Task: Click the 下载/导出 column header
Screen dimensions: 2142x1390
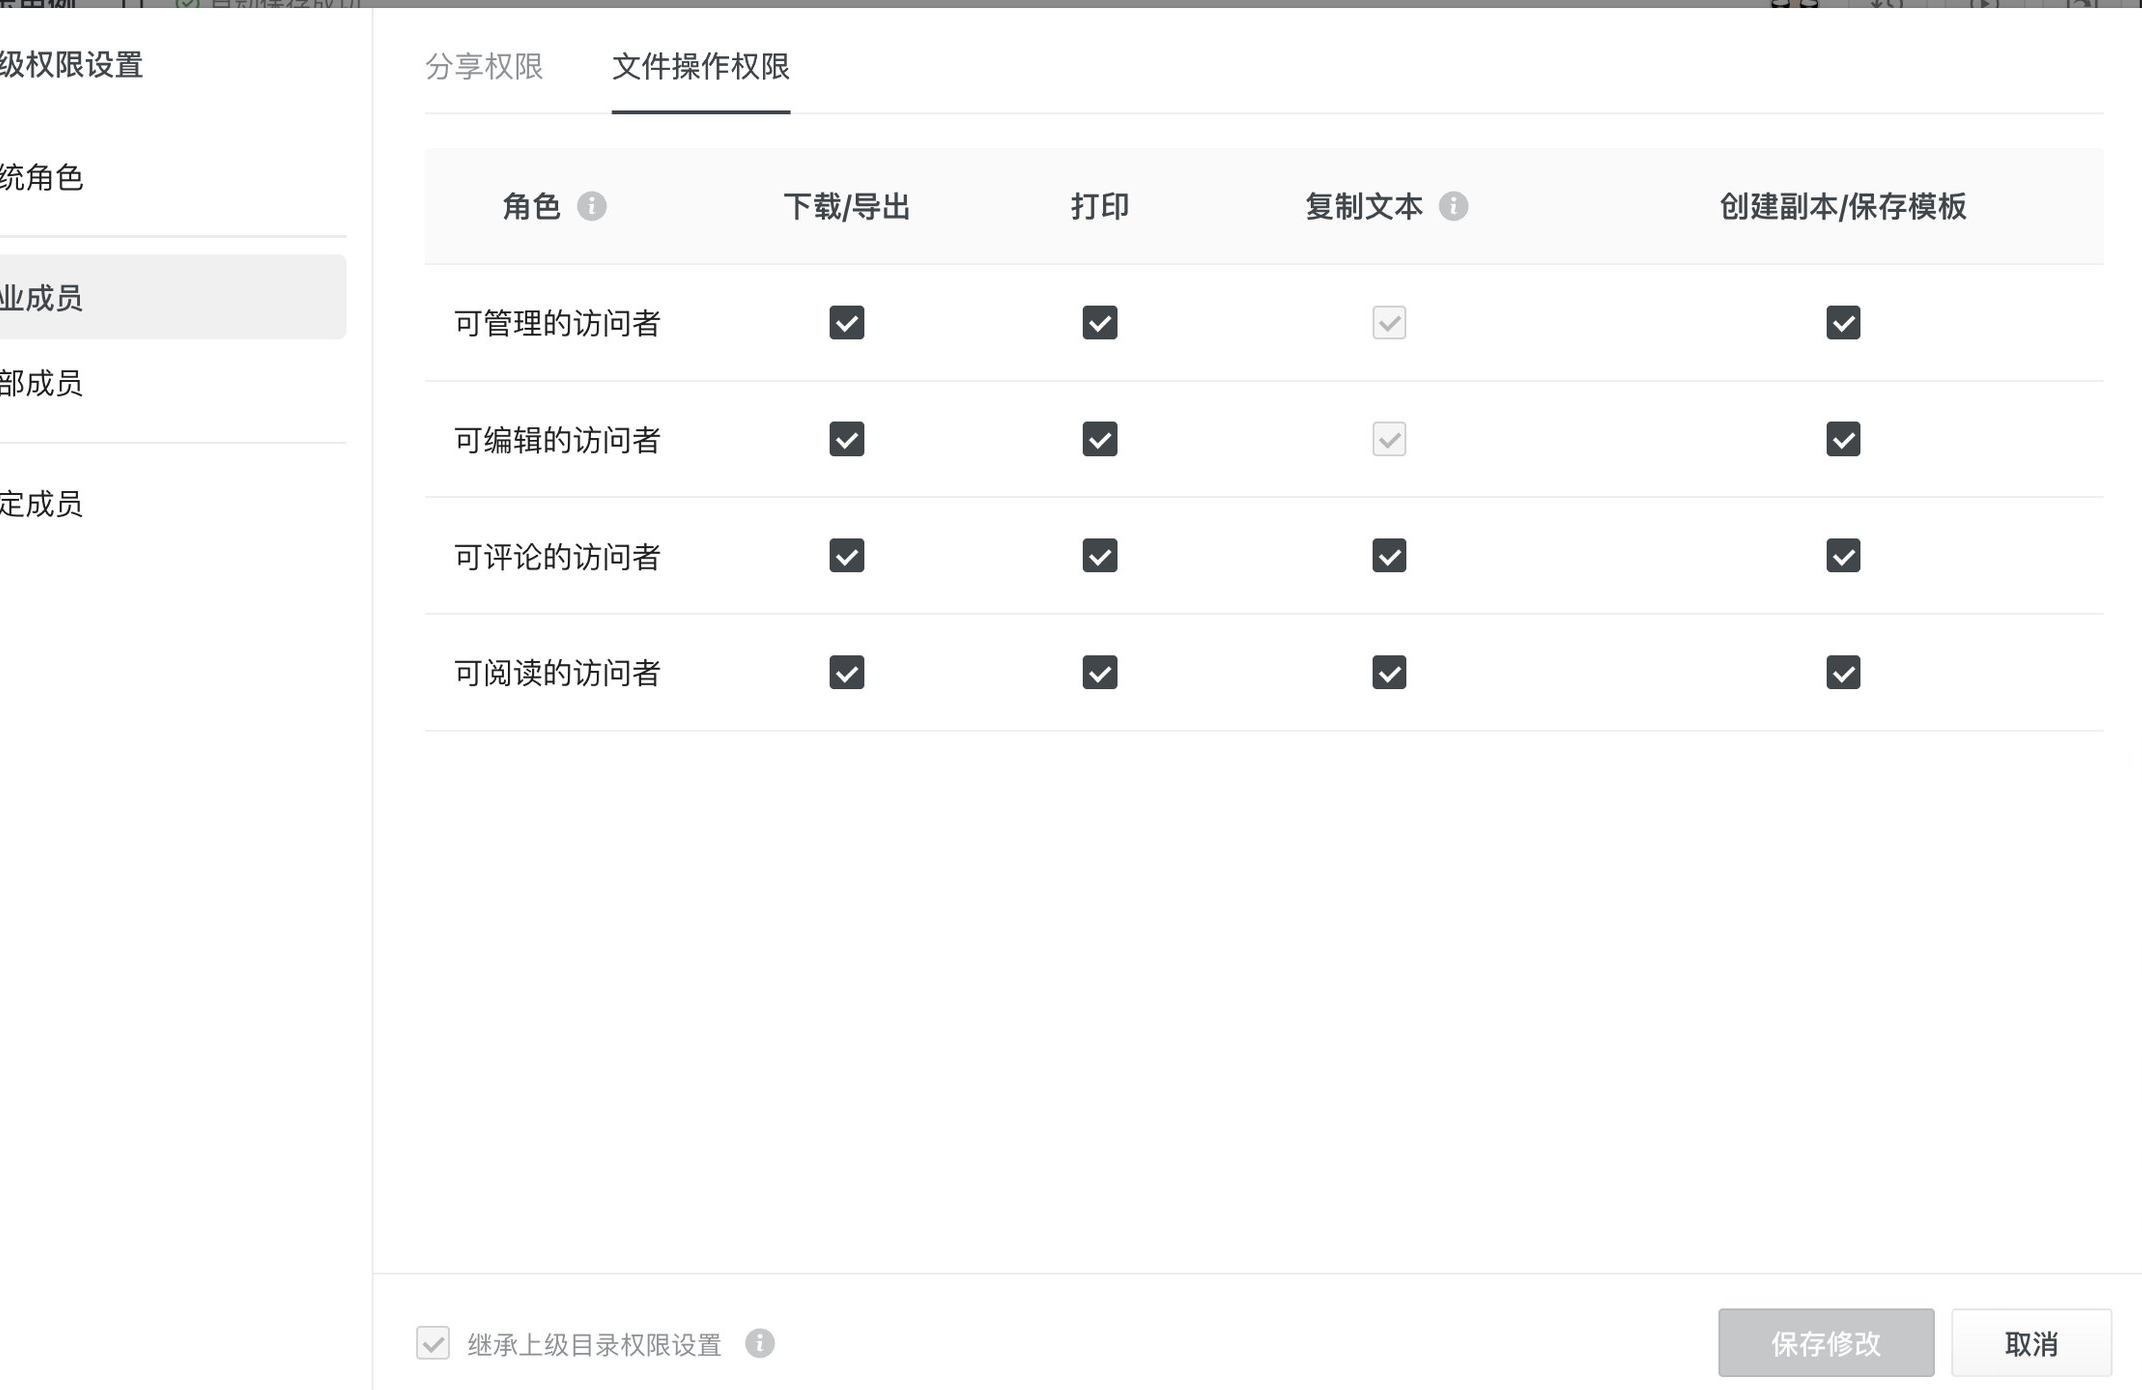Action: (x=847, y=206)
